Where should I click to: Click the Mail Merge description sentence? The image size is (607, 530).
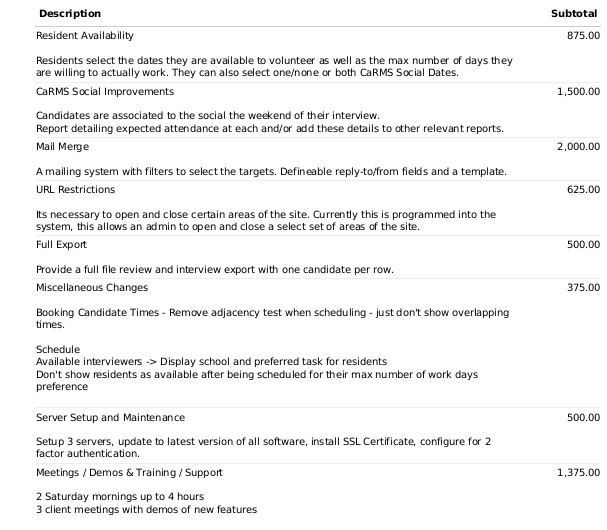(x=271, y=172)
